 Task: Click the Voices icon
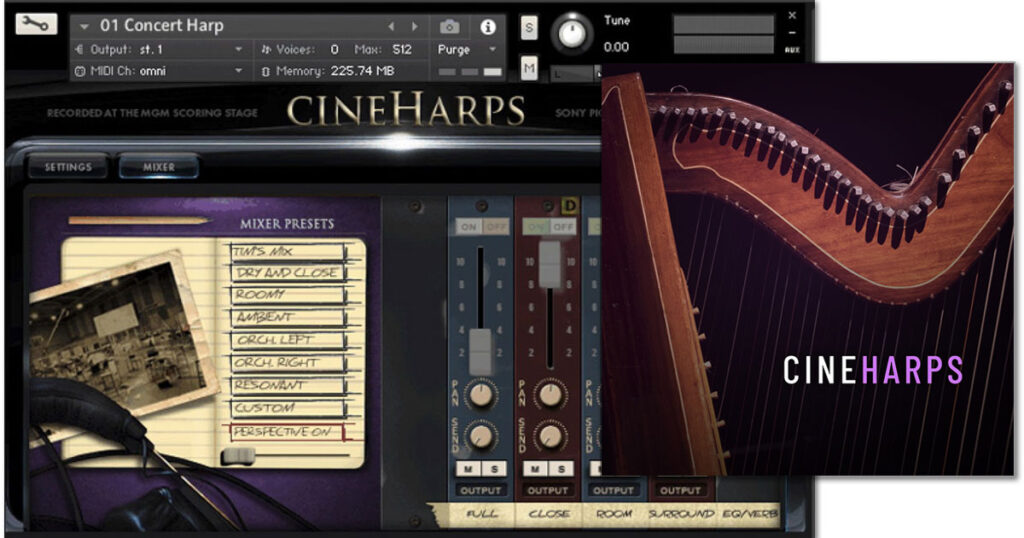[x=265, y=50]
